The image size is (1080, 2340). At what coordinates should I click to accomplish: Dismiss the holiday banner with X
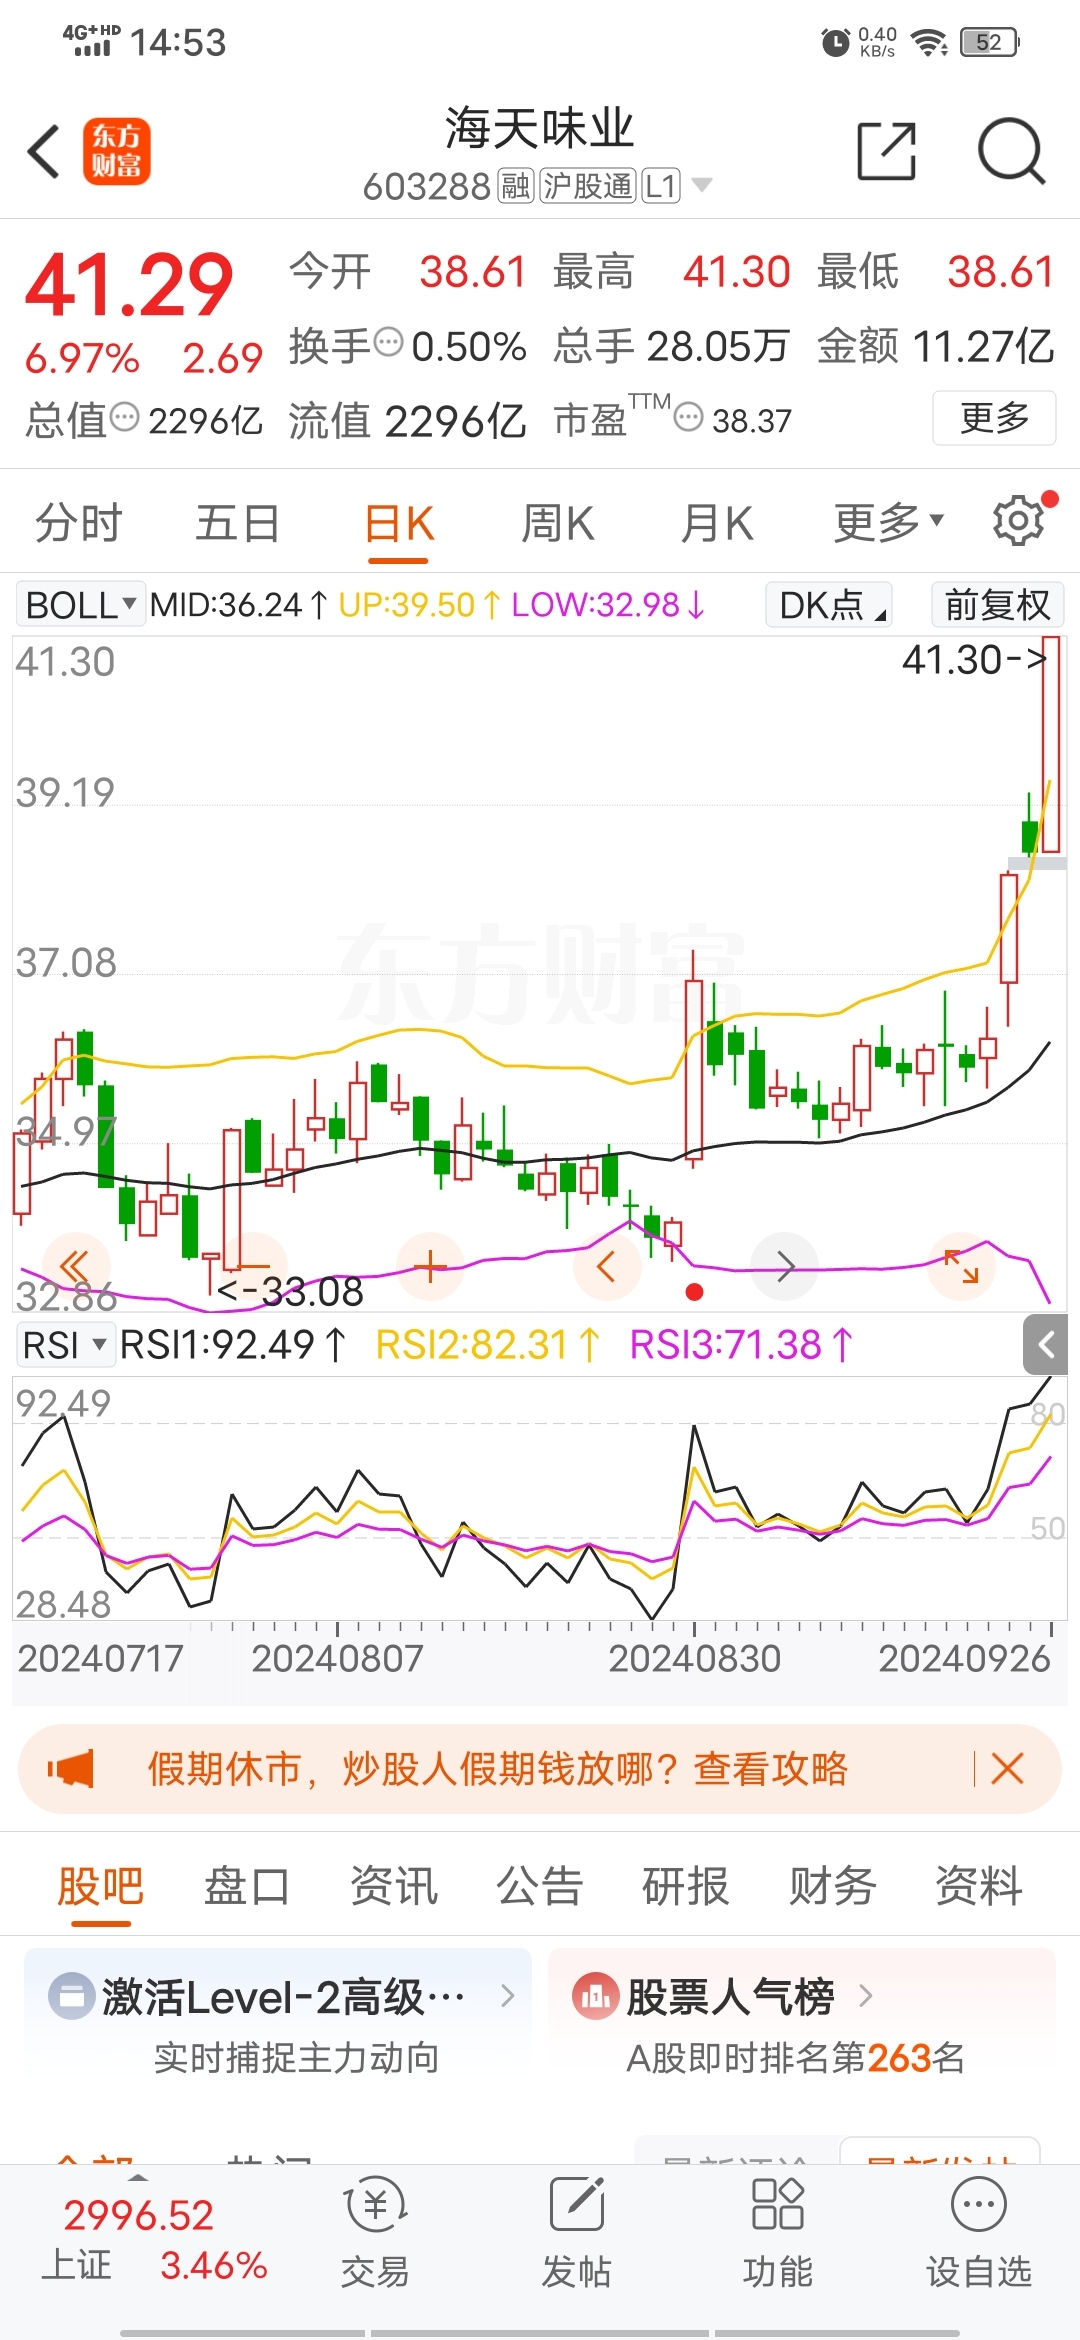pyautogui.click(x=1007, y=1768)
